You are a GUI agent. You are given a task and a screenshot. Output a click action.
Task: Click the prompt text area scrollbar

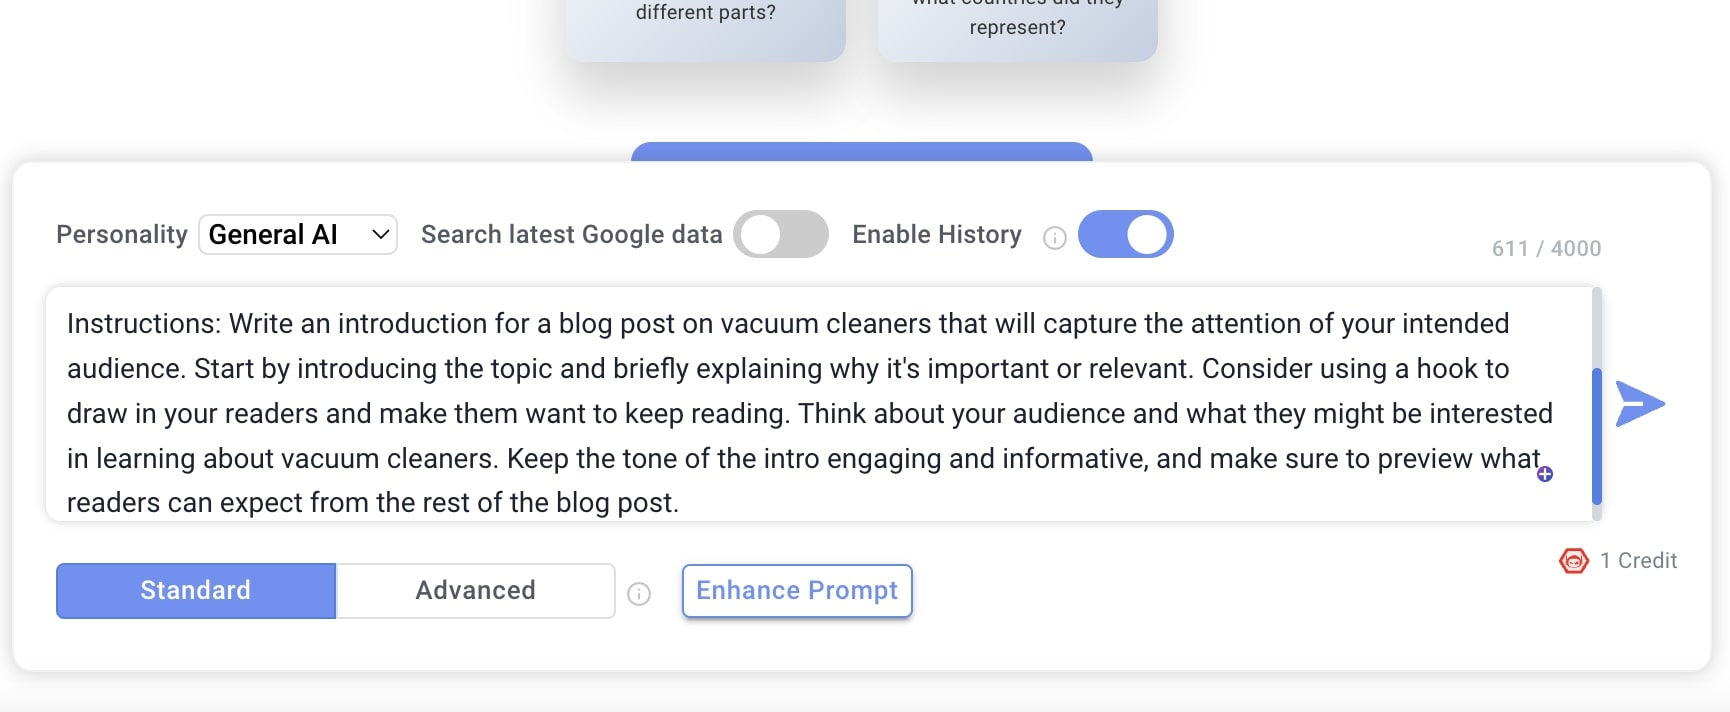tap(1597, 436)
